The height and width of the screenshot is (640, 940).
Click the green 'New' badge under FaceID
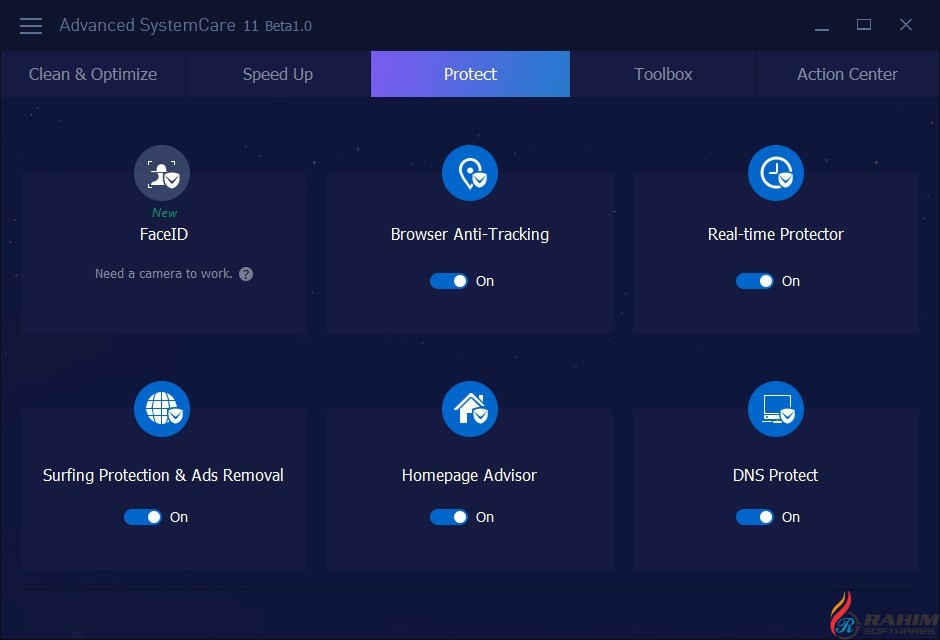[x=164, y=213]
